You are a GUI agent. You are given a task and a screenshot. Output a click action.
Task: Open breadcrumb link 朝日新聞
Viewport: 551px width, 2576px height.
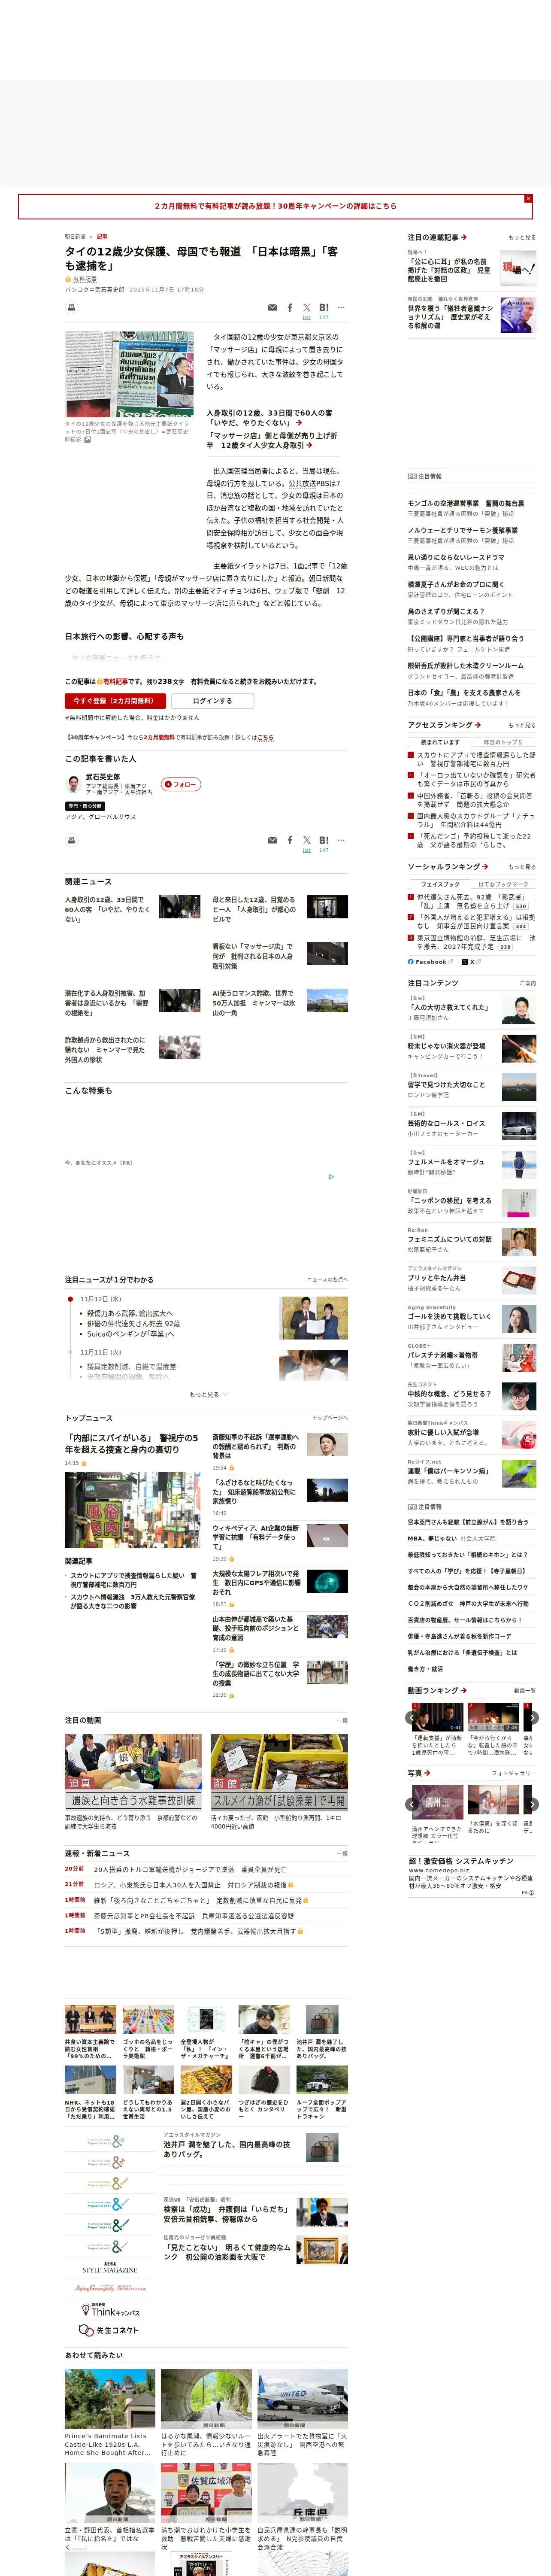coord(75,237)
